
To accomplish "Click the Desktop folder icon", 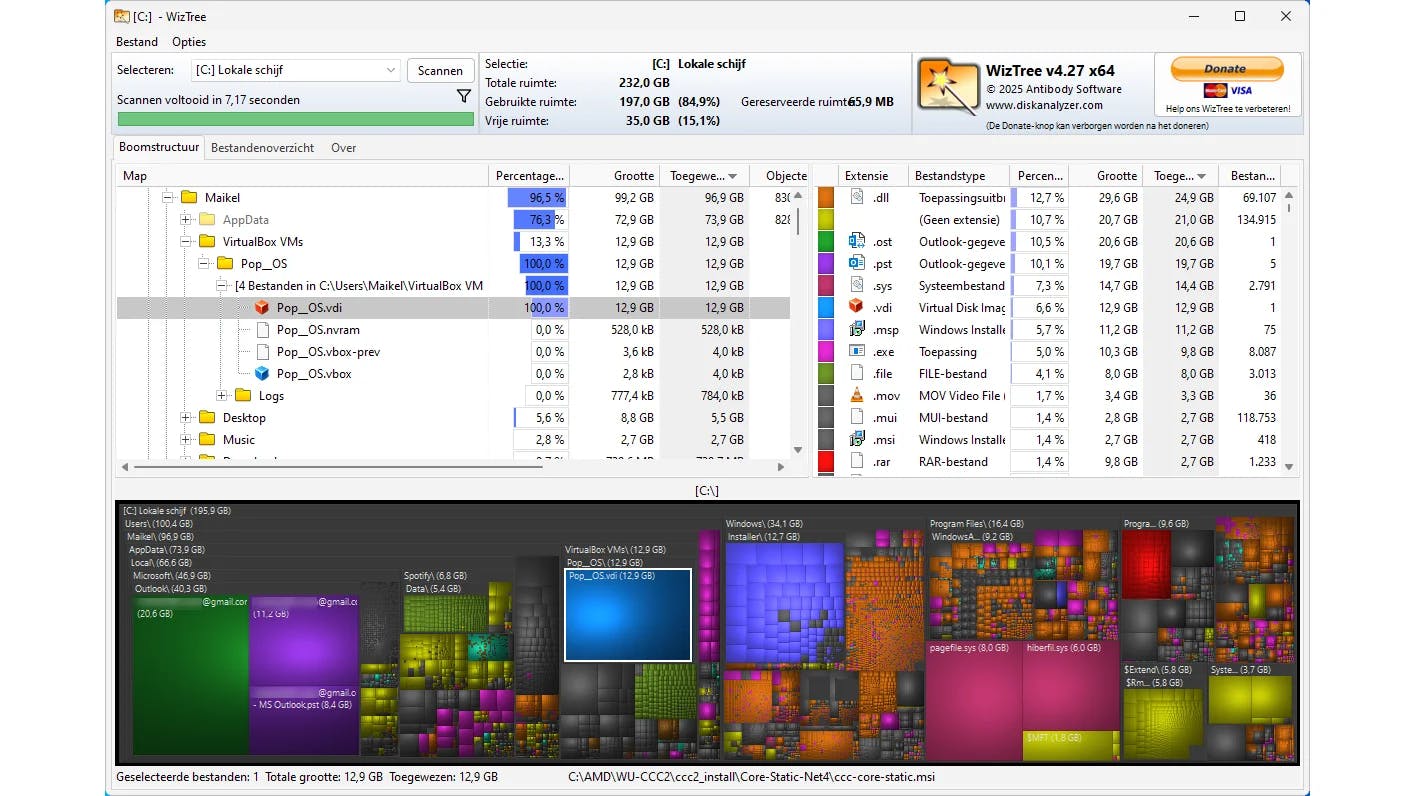I will click(x=207, y=418).
